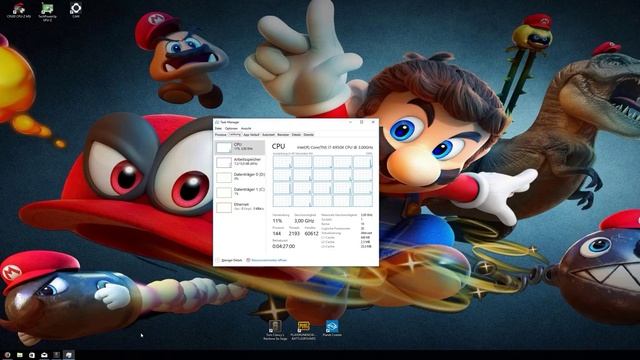Open the TechPowerUp GPU-Z desktop shortcut

click(47, 11)
